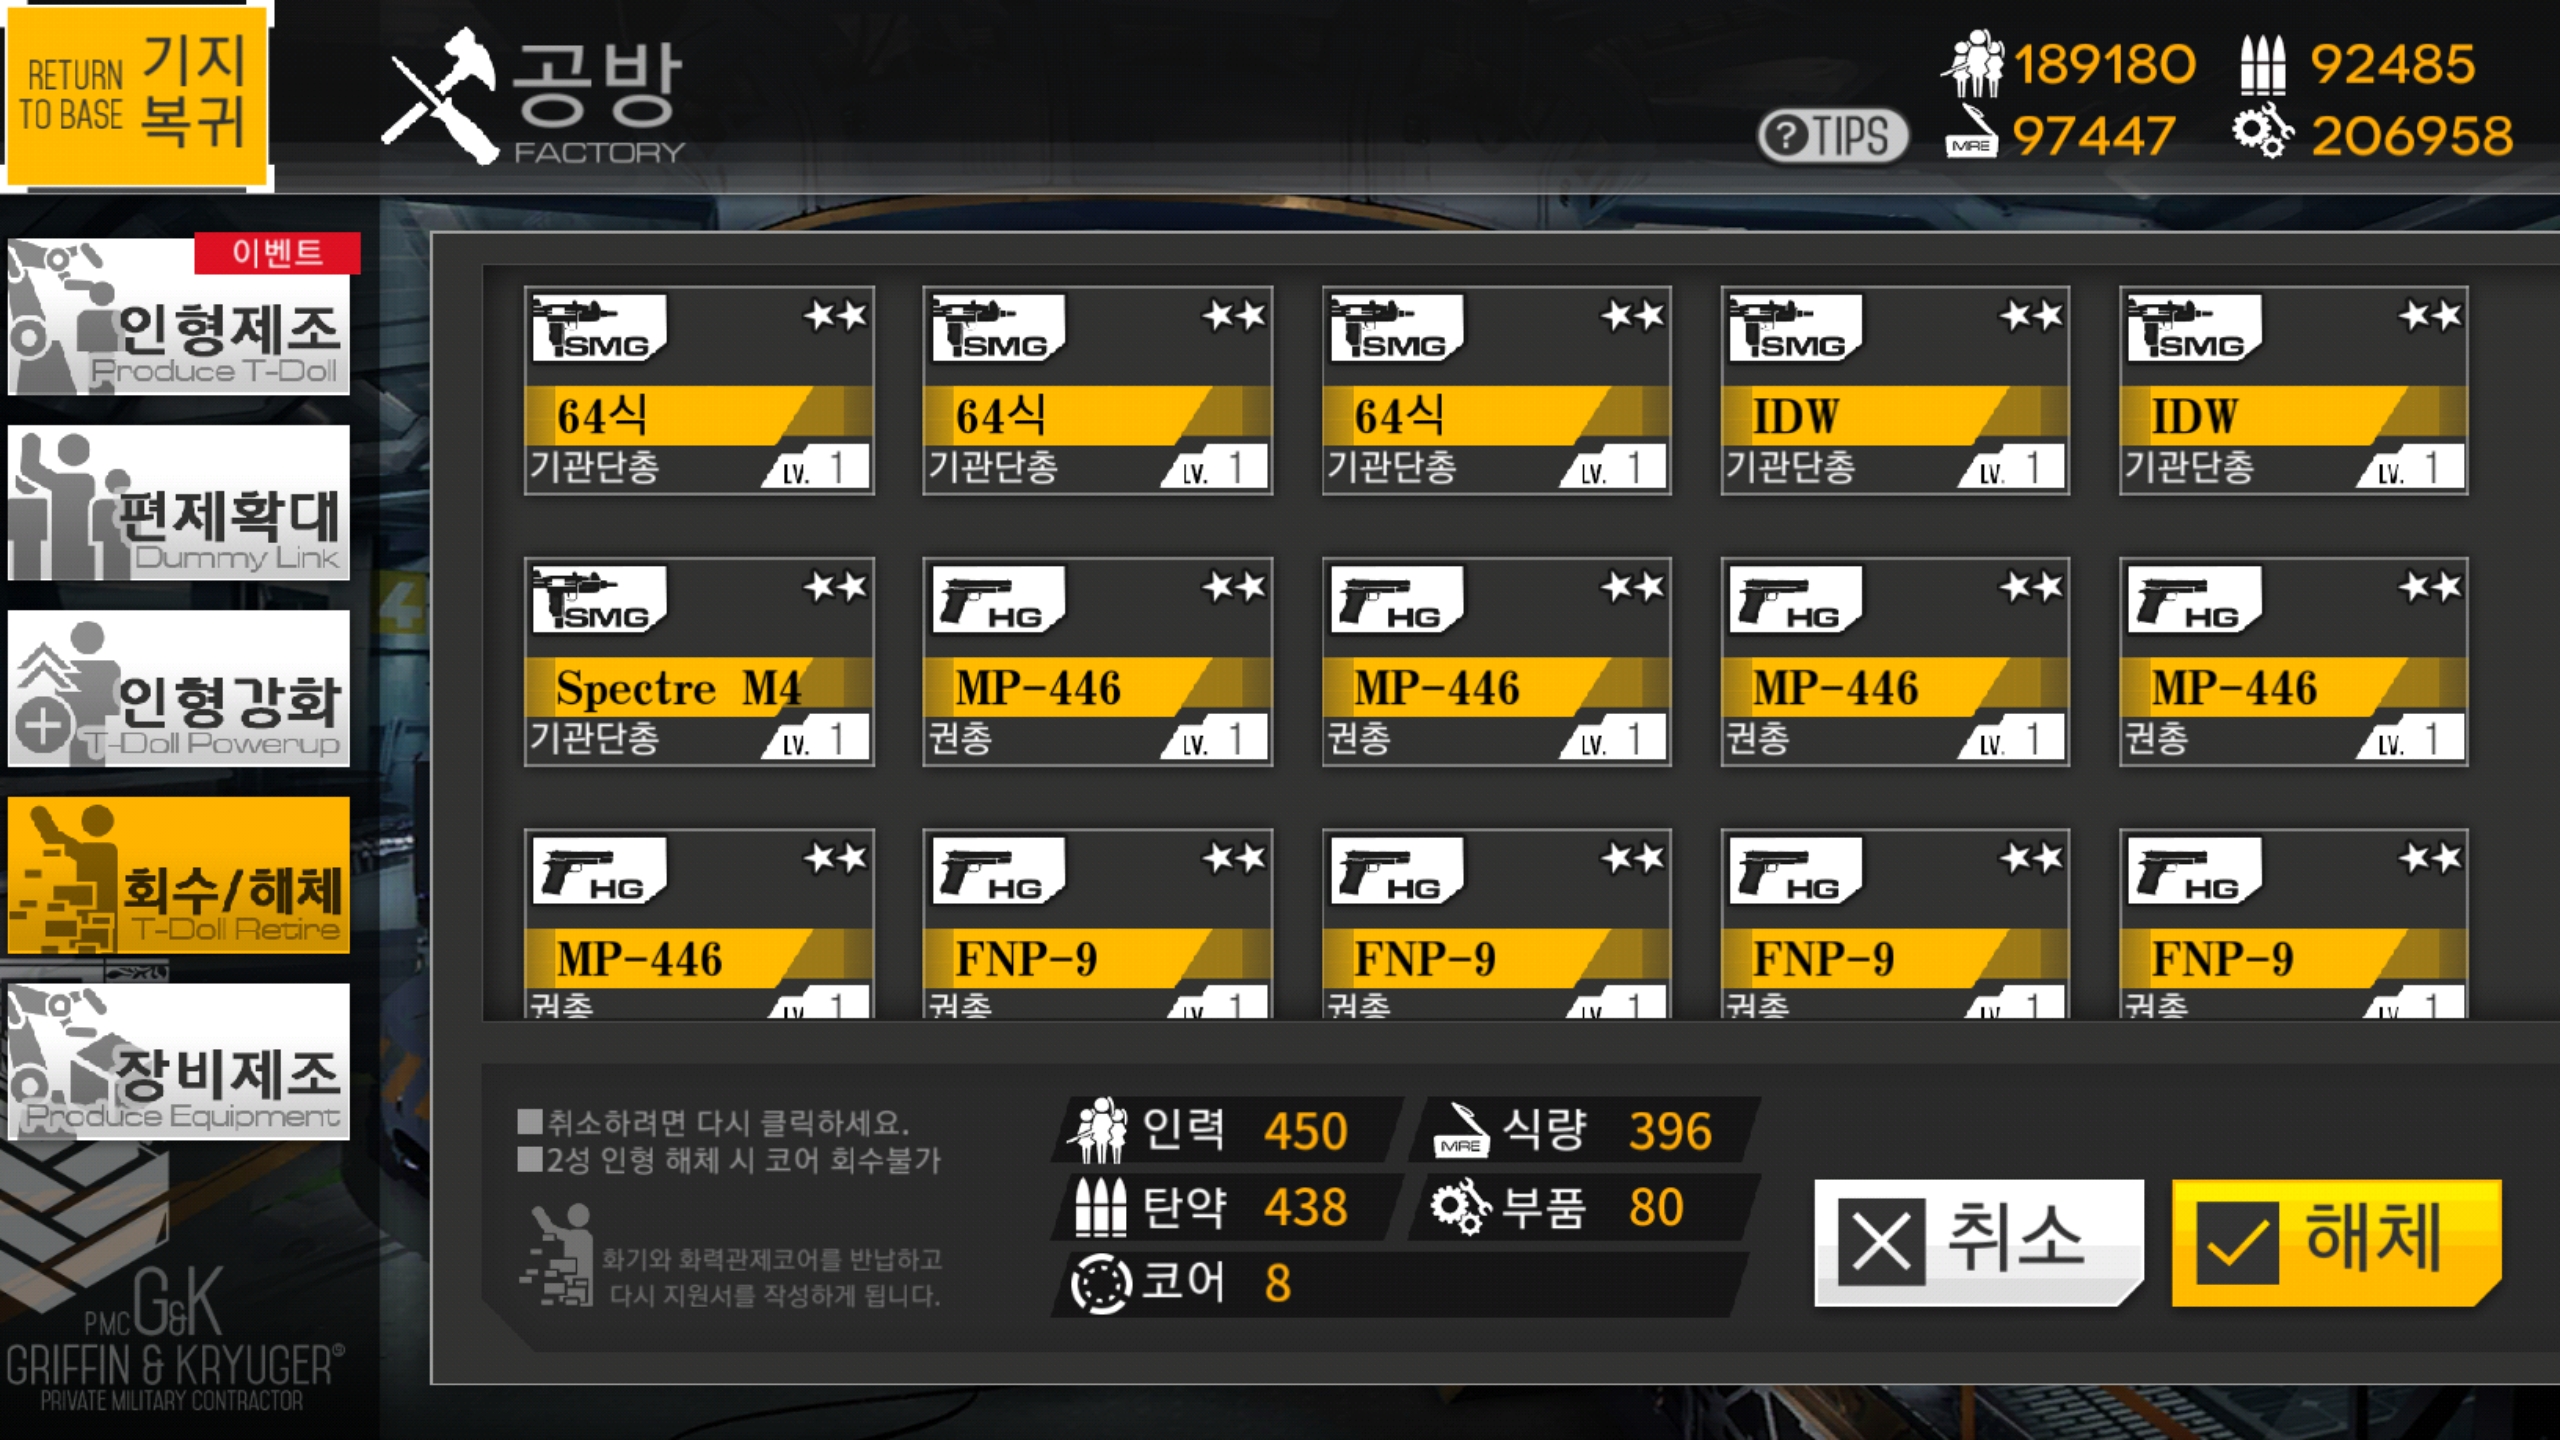Click the core 코어 reward icon

[x=1101, y=1283]
